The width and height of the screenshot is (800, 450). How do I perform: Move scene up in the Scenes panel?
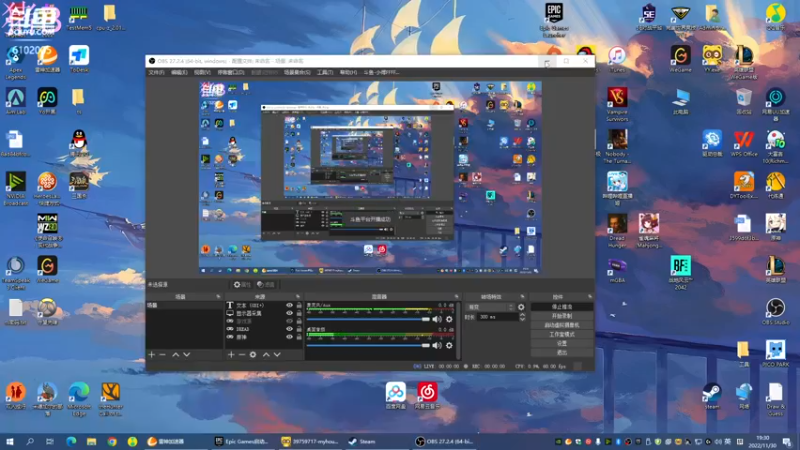click(176, 355)
